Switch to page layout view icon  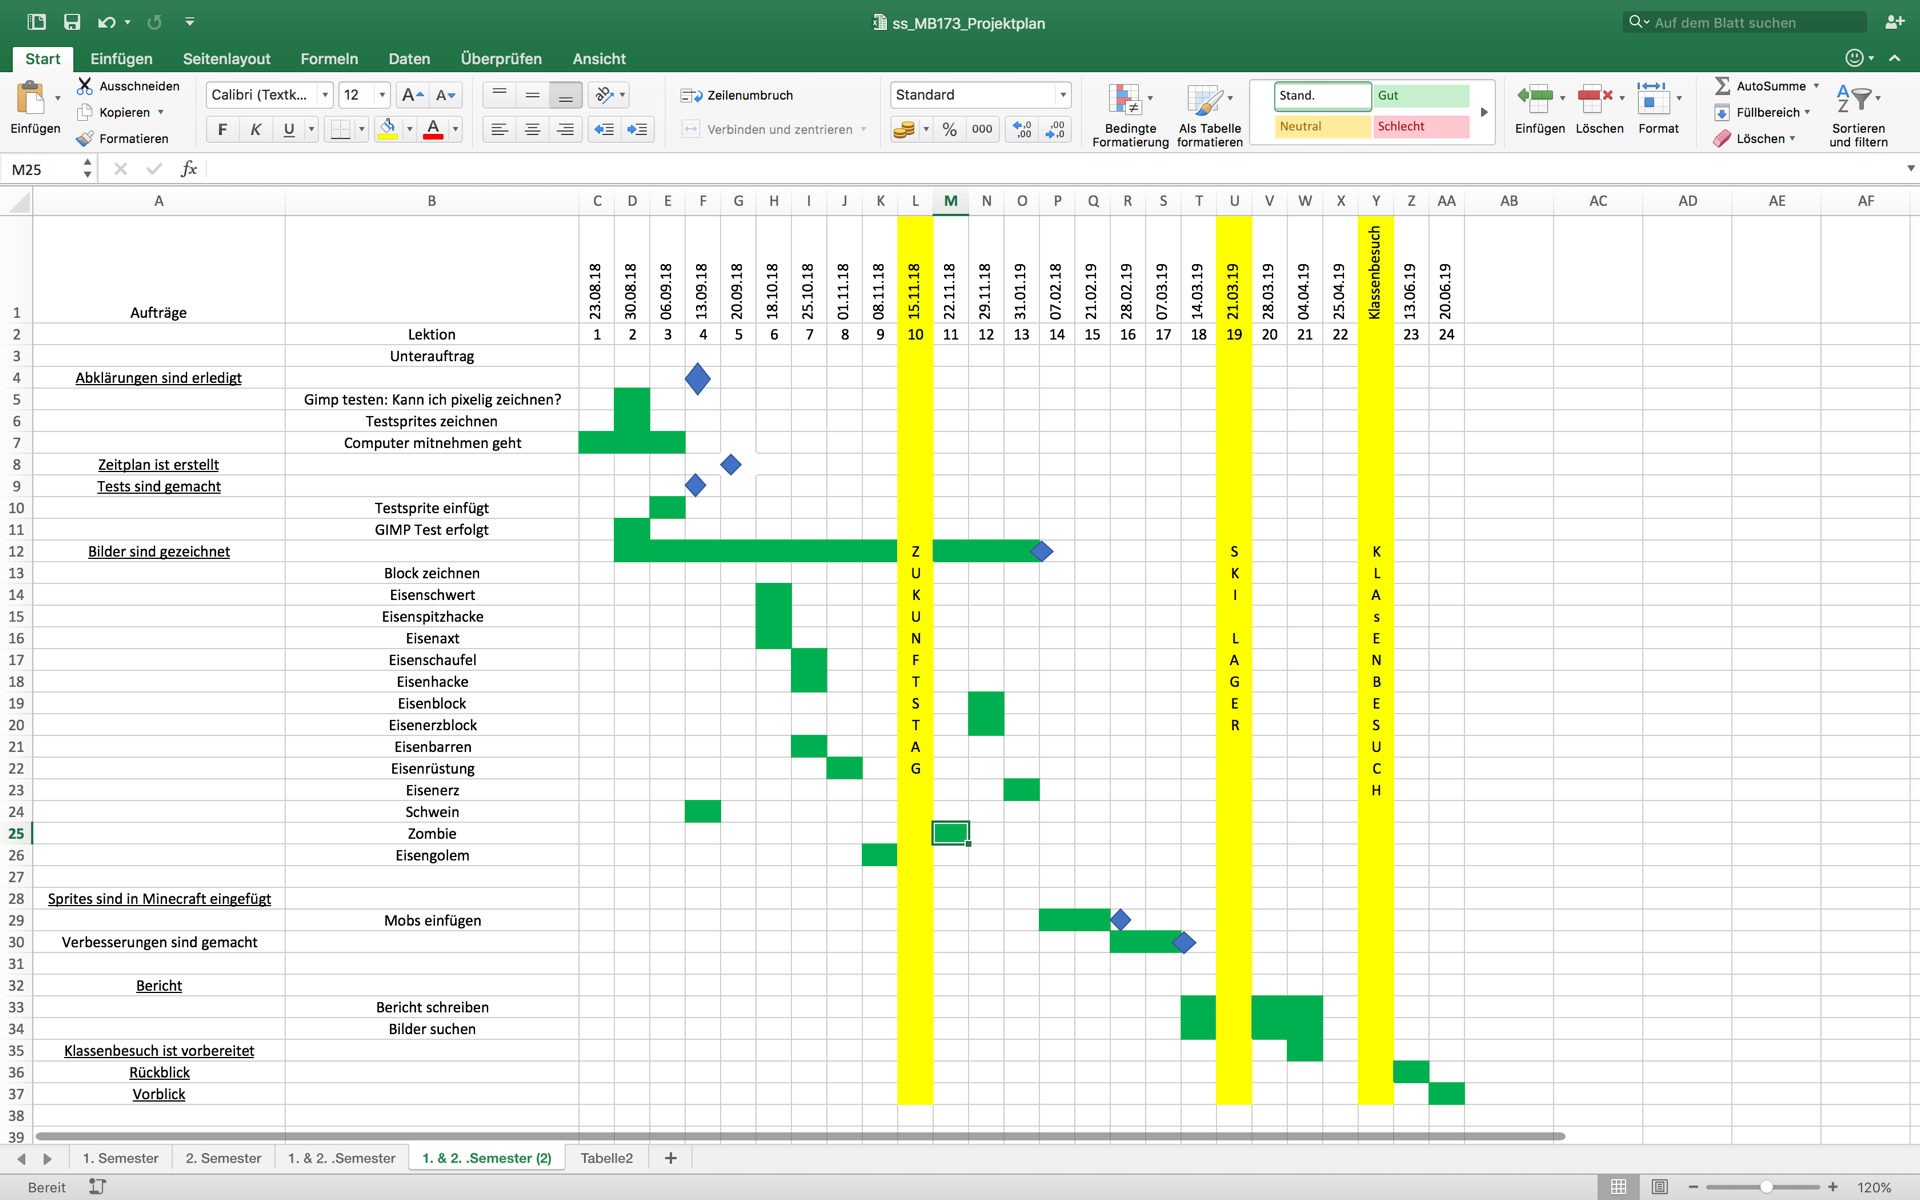tap(1660, 1187)
